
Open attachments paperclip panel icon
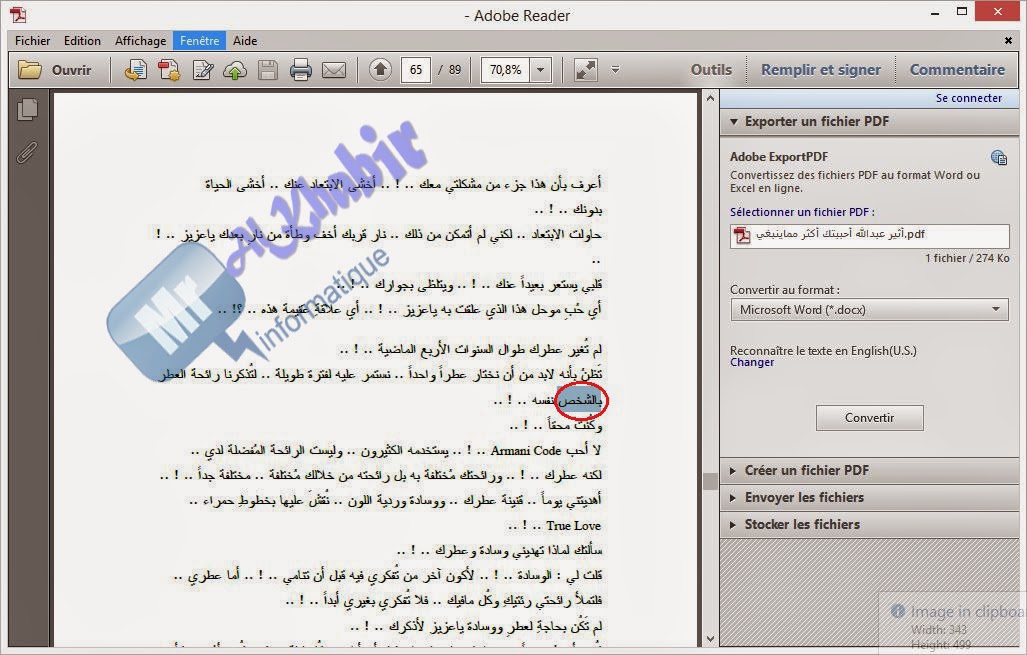pos(28,153)
